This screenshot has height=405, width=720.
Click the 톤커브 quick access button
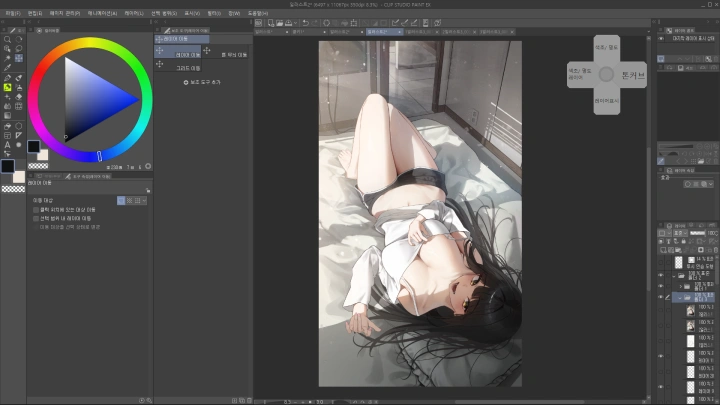point(633,76)
